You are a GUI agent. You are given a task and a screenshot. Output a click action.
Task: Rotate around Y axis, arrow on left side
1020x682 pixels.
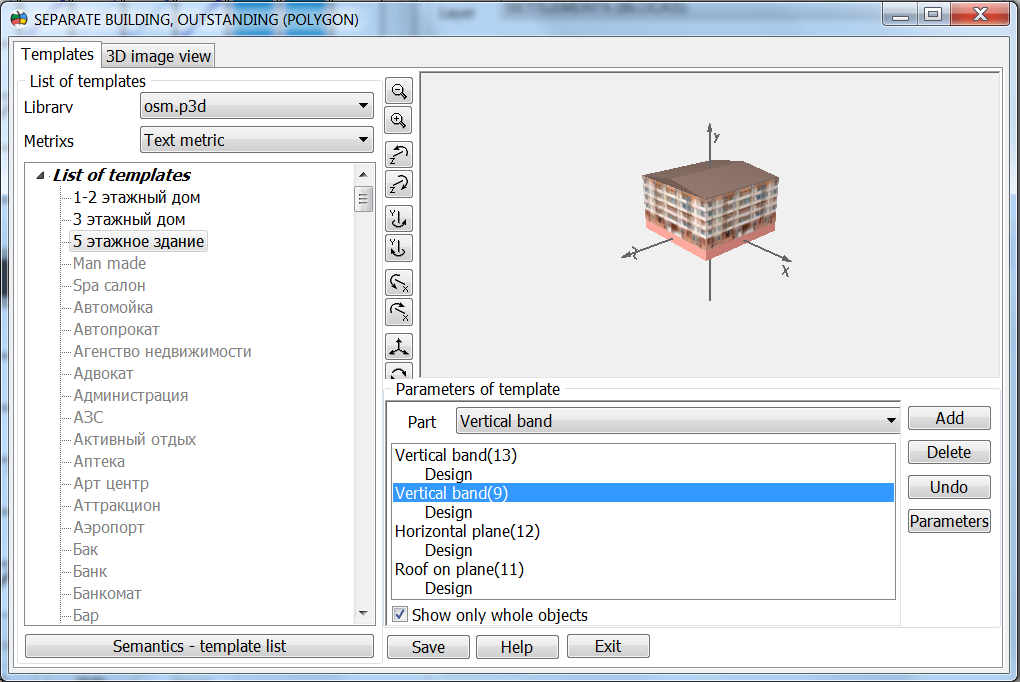coord(399,248)
